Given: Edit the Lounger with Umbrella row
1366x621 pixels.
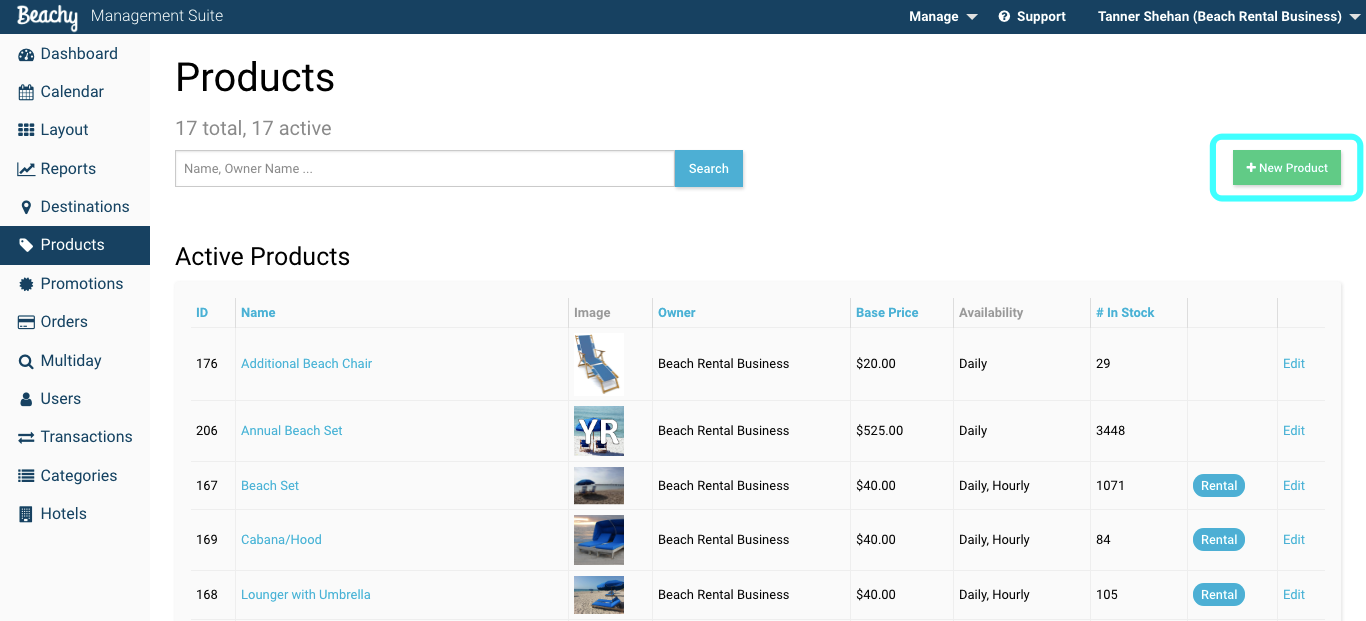Looking at the screenshot, I should (x=1294, y=595).
